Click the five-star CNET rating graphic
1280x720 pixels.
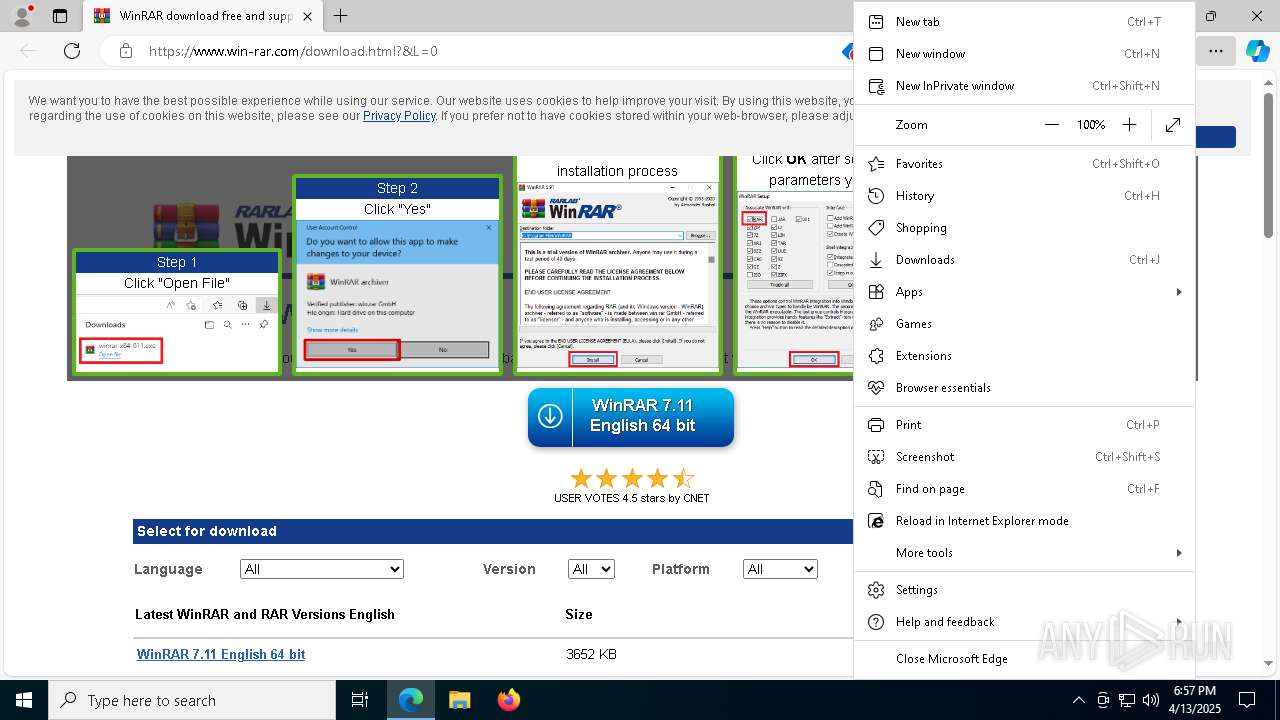631,478
